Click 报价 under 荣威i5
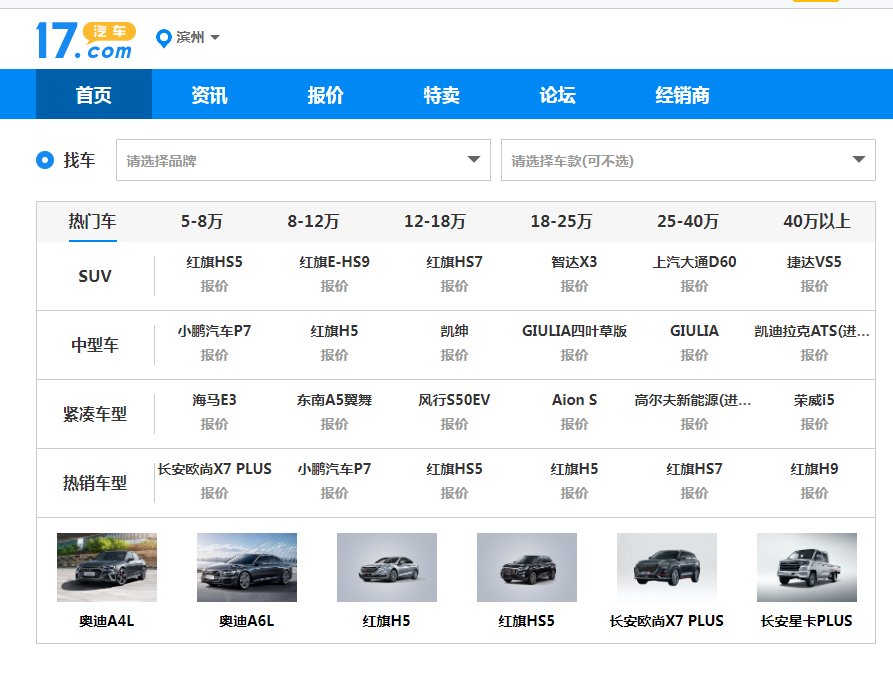 click(814, 424)
